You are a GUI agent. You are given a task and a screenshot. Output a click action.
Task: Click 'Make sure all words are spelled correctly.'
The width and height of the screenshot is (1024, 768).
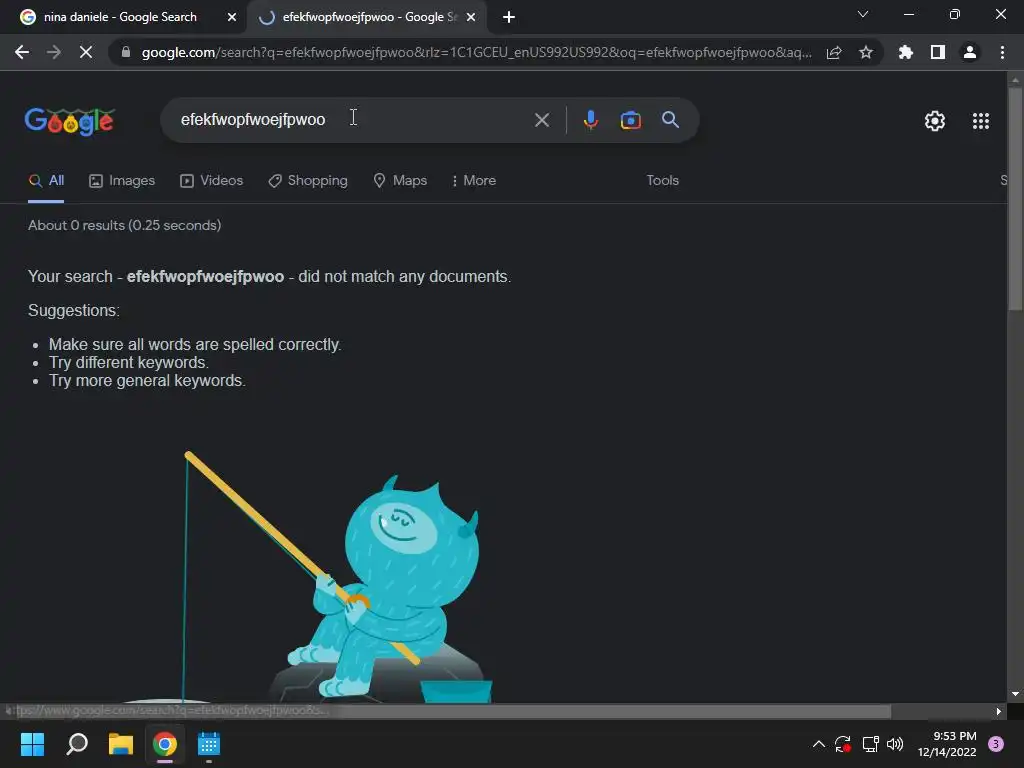click(195, 344)
